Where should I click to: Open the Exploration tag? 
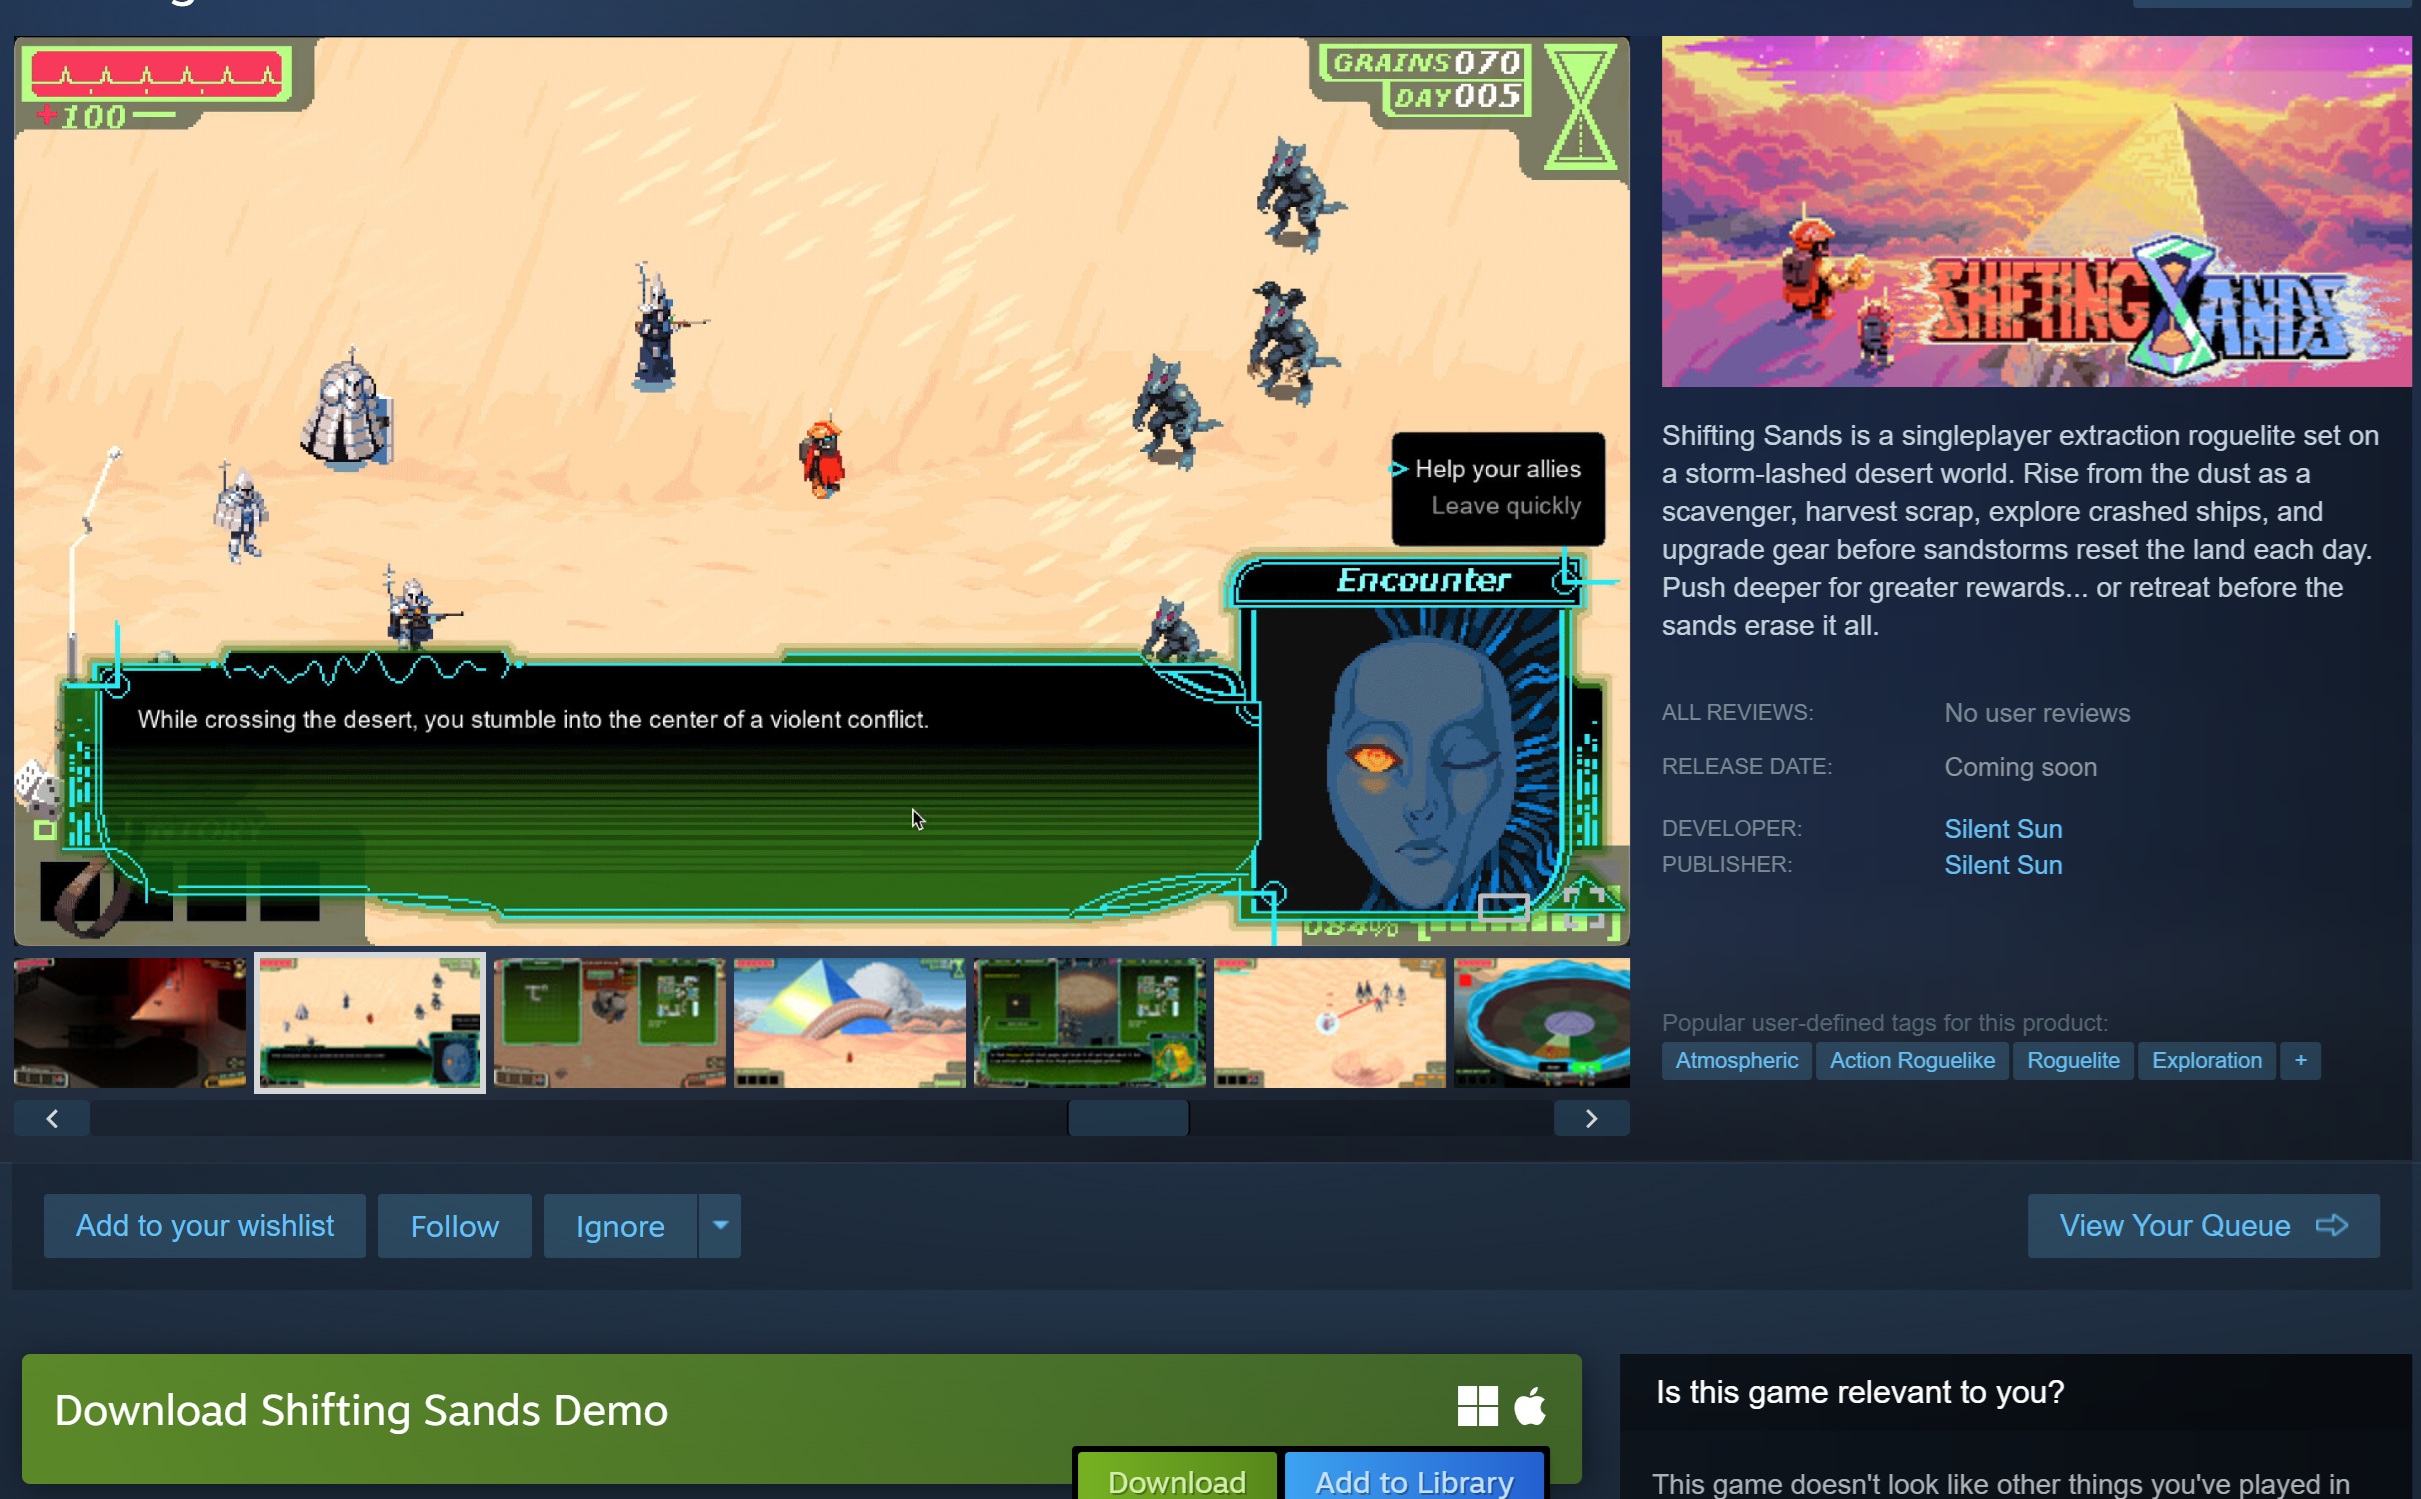pos(2206,1060)
